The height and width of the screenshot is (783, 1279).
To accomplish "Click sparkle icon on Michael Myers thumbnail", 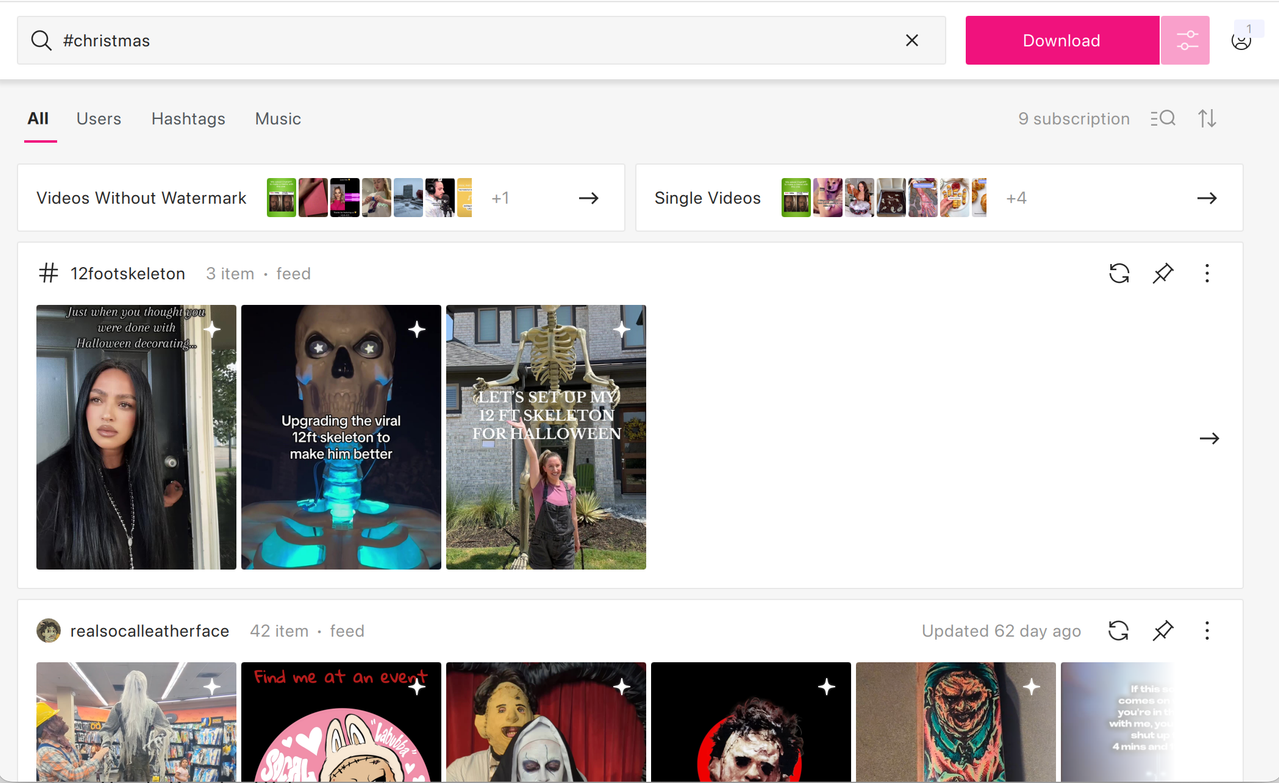I will (x=827, y=687).
